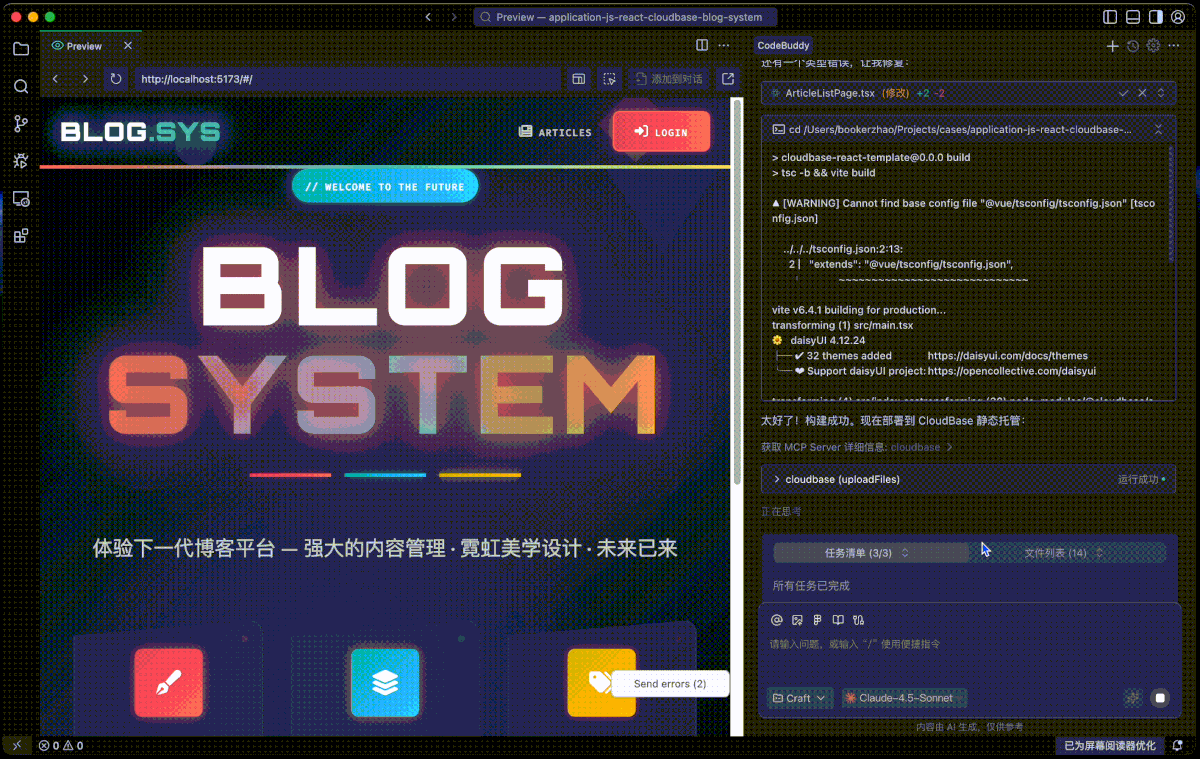Start a new CodeBuddy chat with plus icon
1200x759 pixels.
pos(1112,46)
